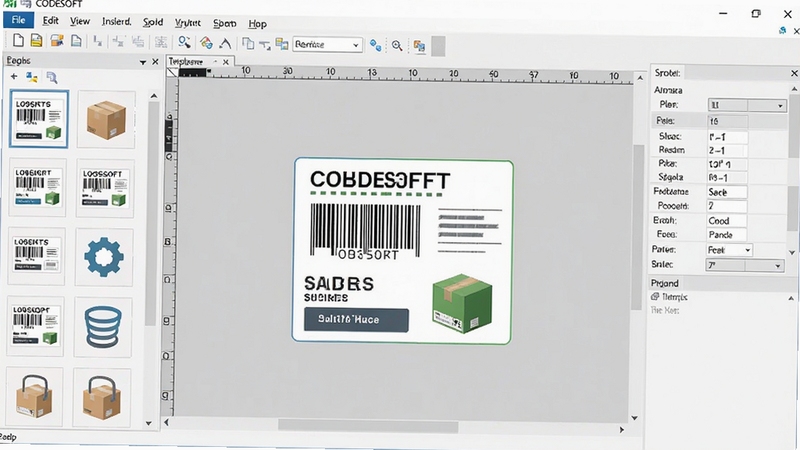Click the yellow document icon in toolbar
Viewport: 800px width, 450px height.
pyautogui.click(x=36, y=41)
